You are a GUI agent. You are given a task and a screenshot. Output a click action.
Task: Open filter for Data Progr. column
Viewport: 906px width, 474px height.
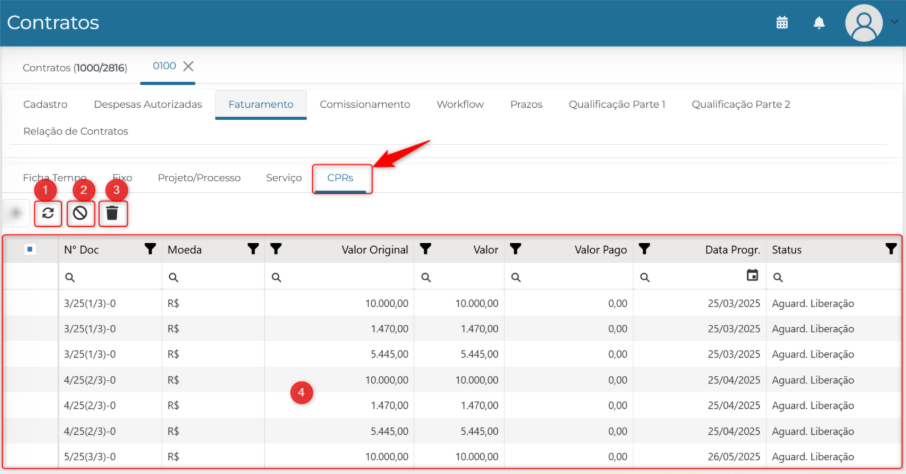[x=644, y=249]
